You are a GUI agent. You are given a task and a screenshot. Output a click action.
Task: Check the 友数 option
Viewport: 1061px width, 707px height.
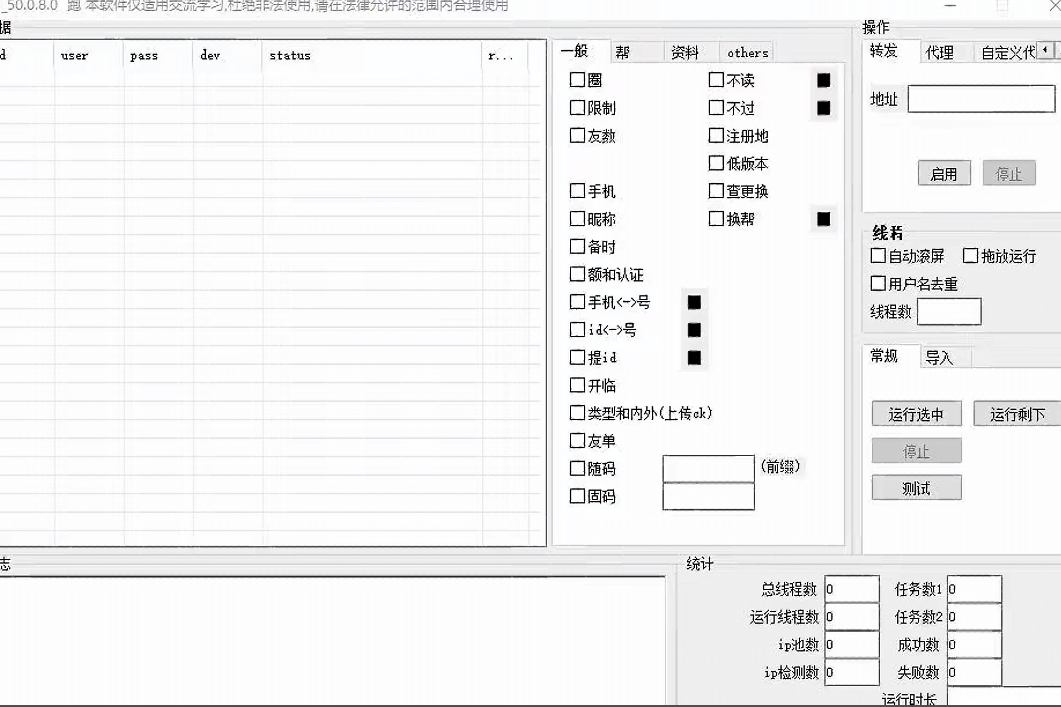[577, 135]
